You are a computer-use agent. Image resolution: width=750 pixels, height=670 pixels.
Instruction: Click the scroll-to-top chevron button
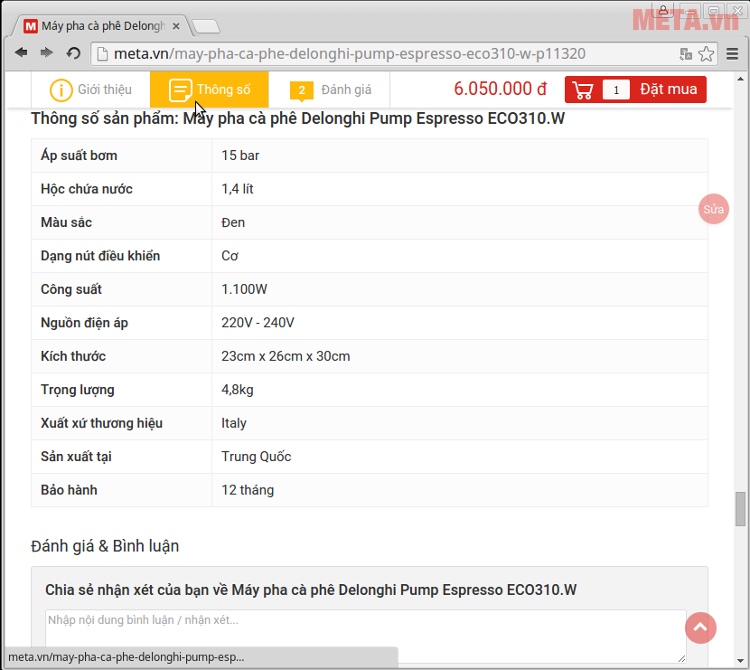700,627
